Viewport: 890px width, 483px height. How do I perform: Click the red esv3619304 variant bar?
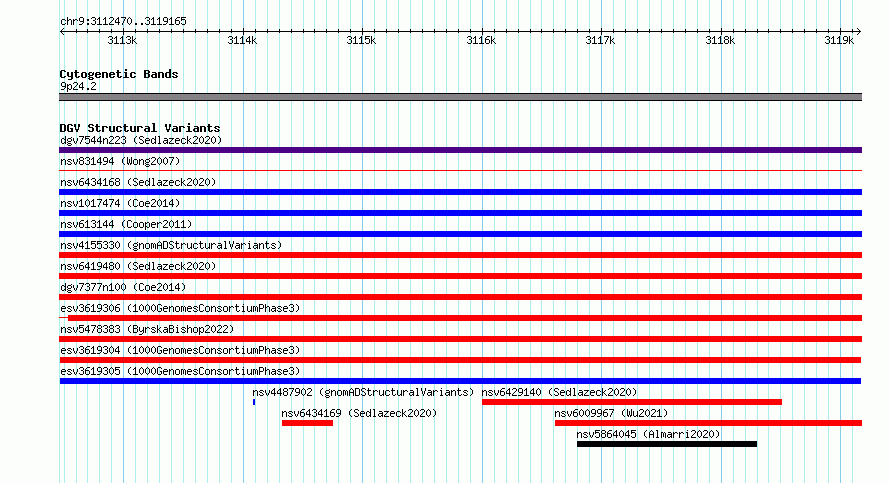tap(460, 360)
